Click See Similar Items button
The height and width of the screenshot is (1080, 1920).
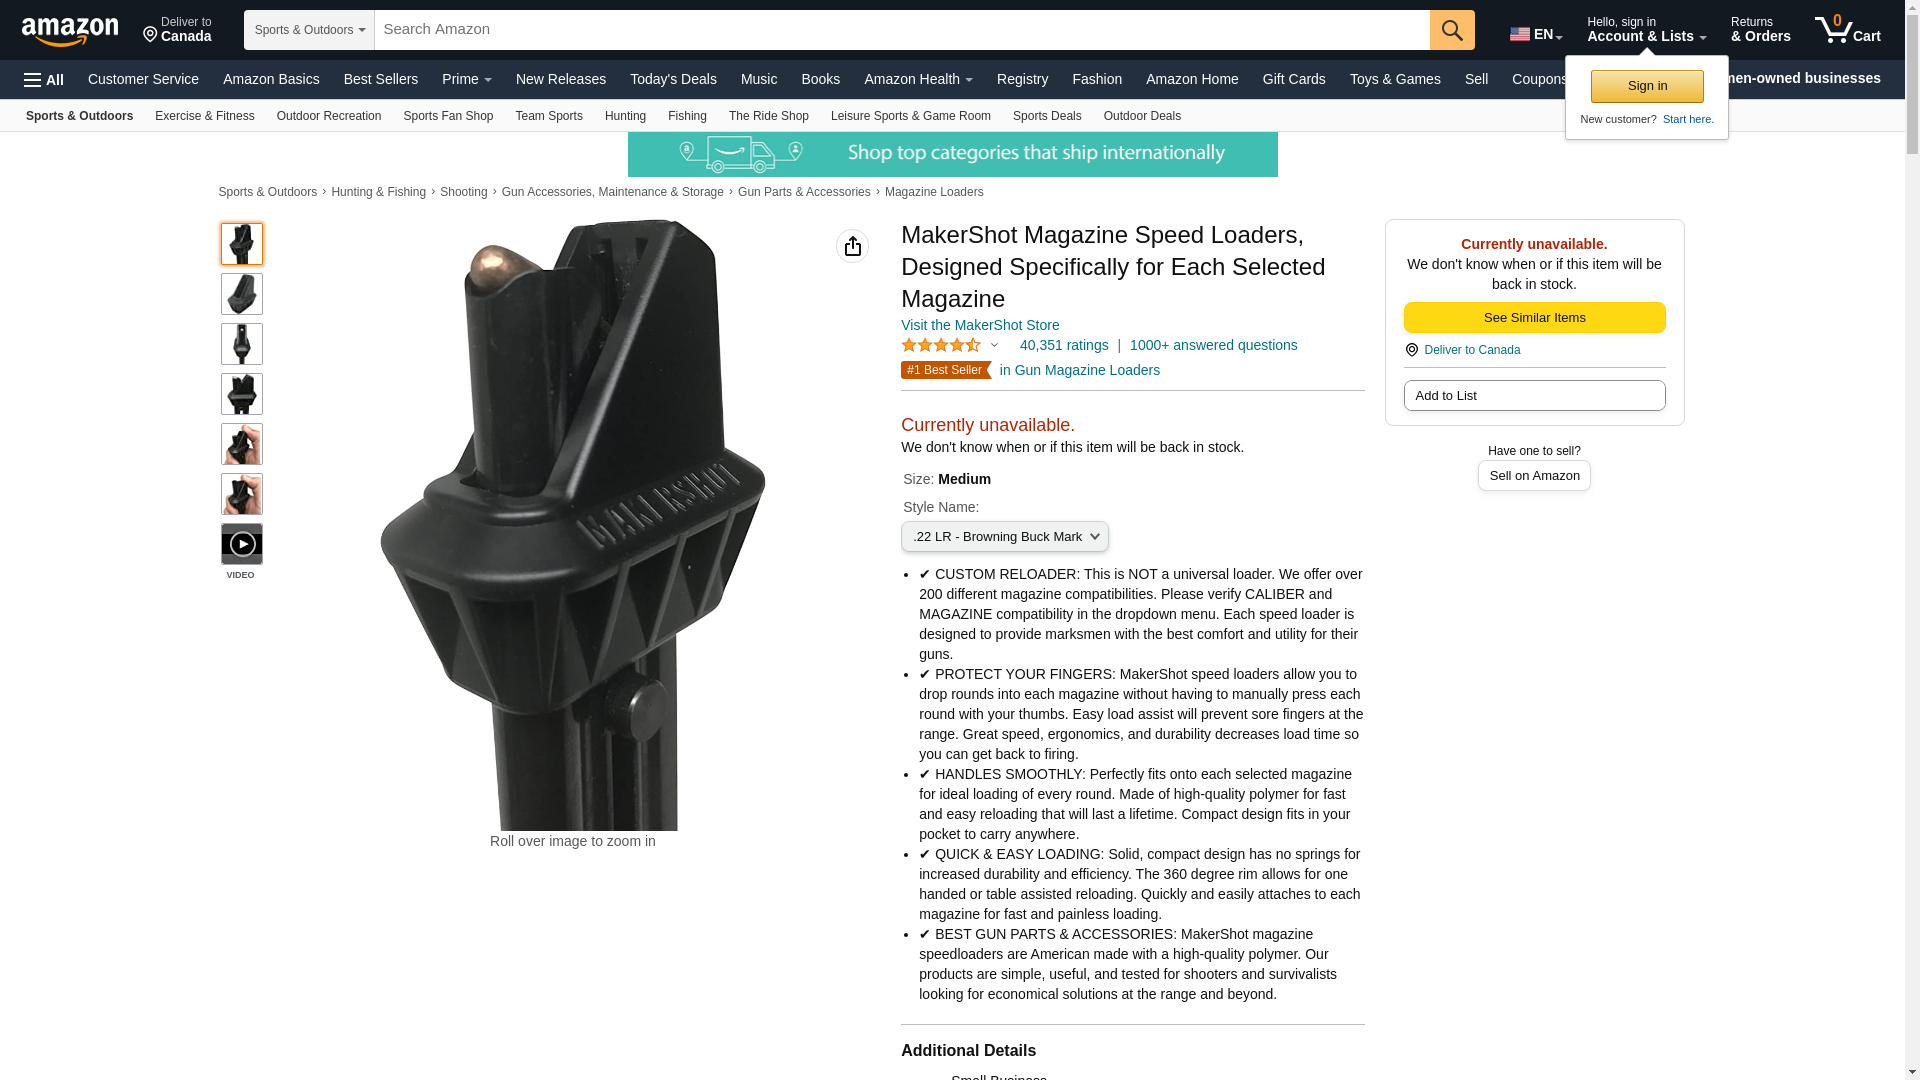click(x=1534, y=318)
